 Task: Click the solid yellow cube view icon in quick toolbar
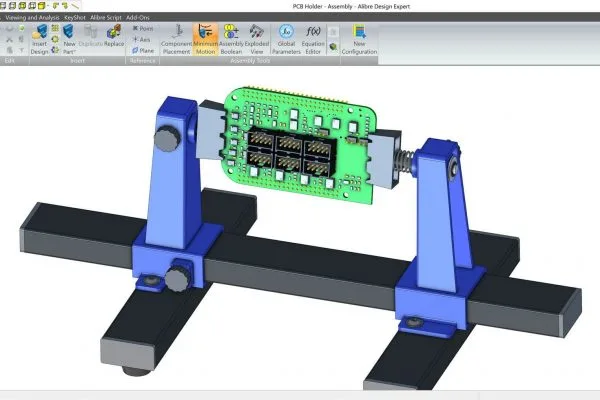click(41, 5)
